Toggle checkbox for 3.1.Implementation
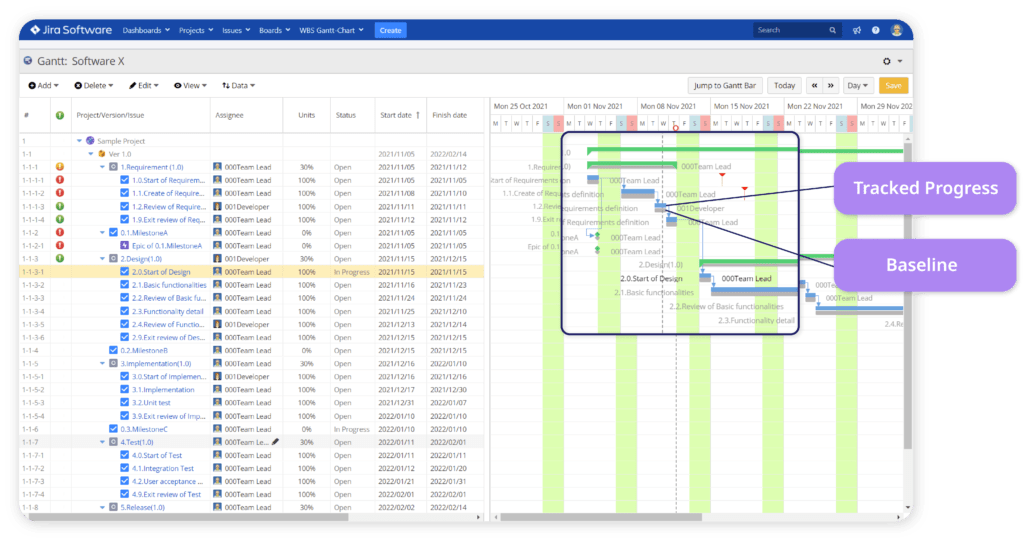 tap(125, 389)
